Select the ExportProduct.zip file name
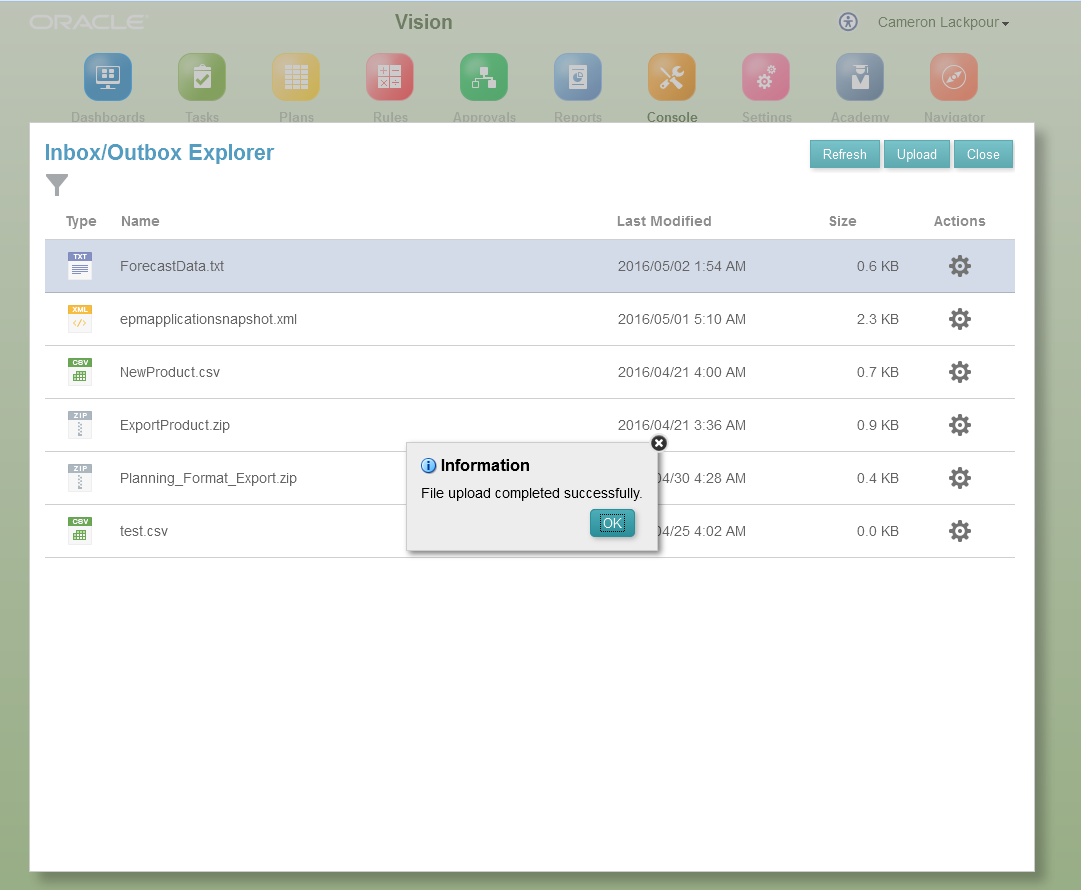 click(x=174, y=425)
